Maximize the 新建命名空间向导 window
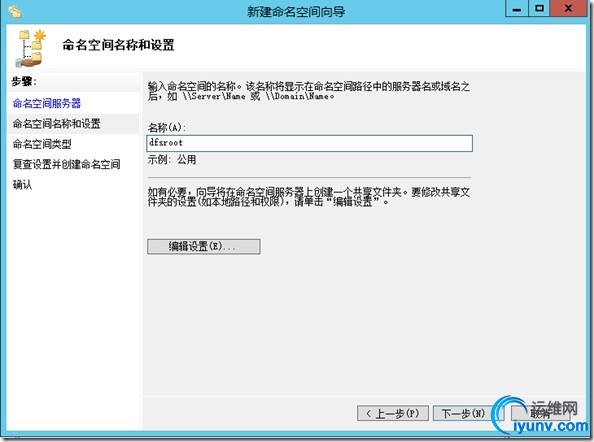This screenshot has width=594, height=442. tap(539, 8)
